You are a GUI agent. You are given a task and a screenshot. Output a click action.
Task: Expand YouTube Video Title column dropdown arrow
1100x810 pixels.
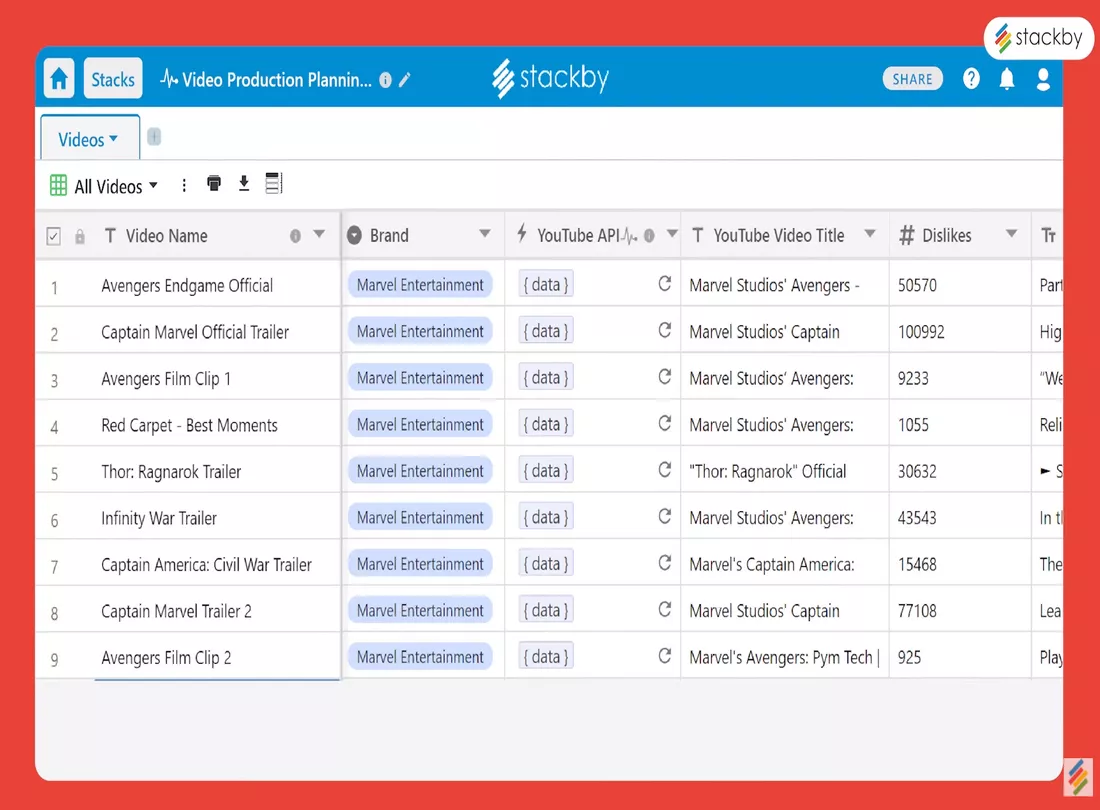pyautogui.click(x=870, y=234)
